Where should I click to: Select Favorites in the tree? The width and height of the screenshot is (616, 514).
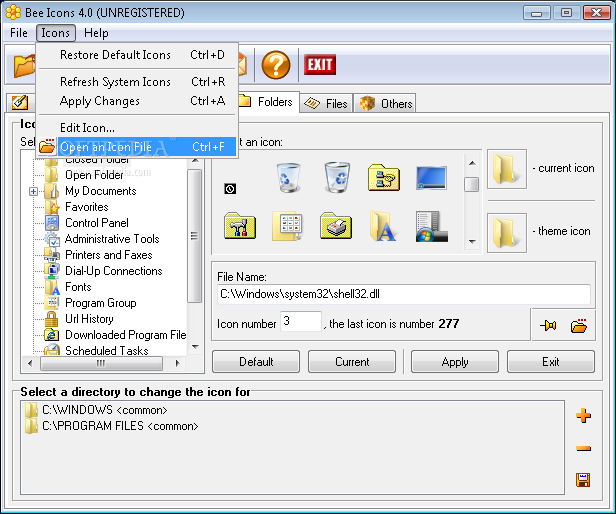point(87,207)
